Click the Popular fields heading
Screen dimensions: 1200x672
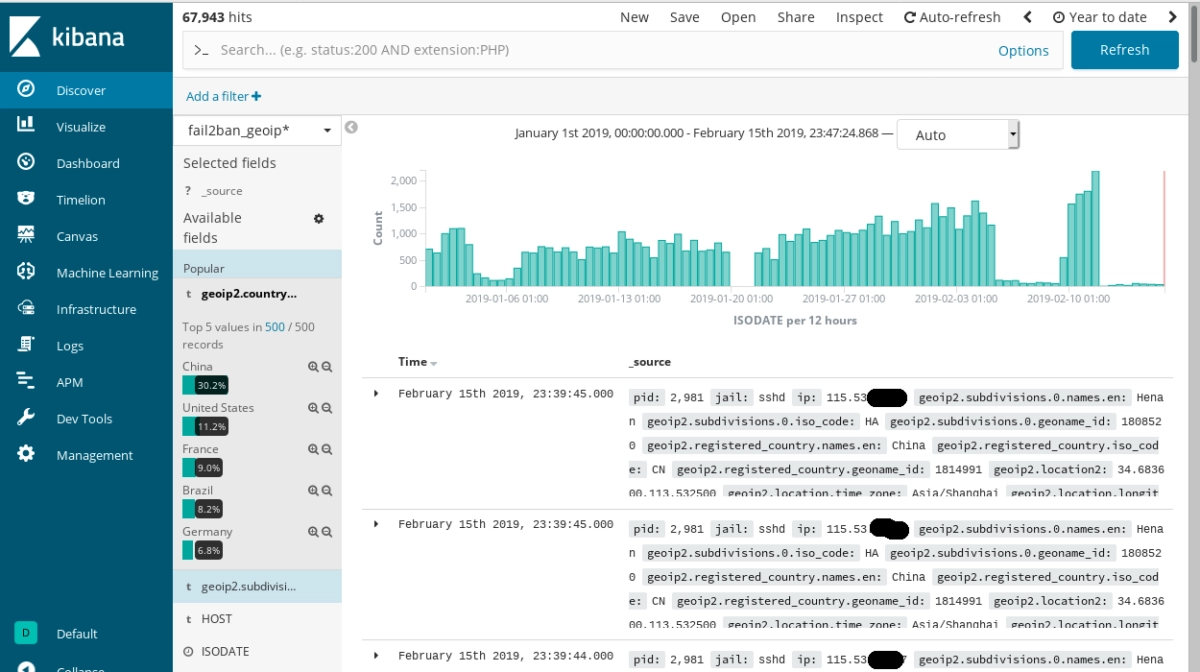[204, 268]
